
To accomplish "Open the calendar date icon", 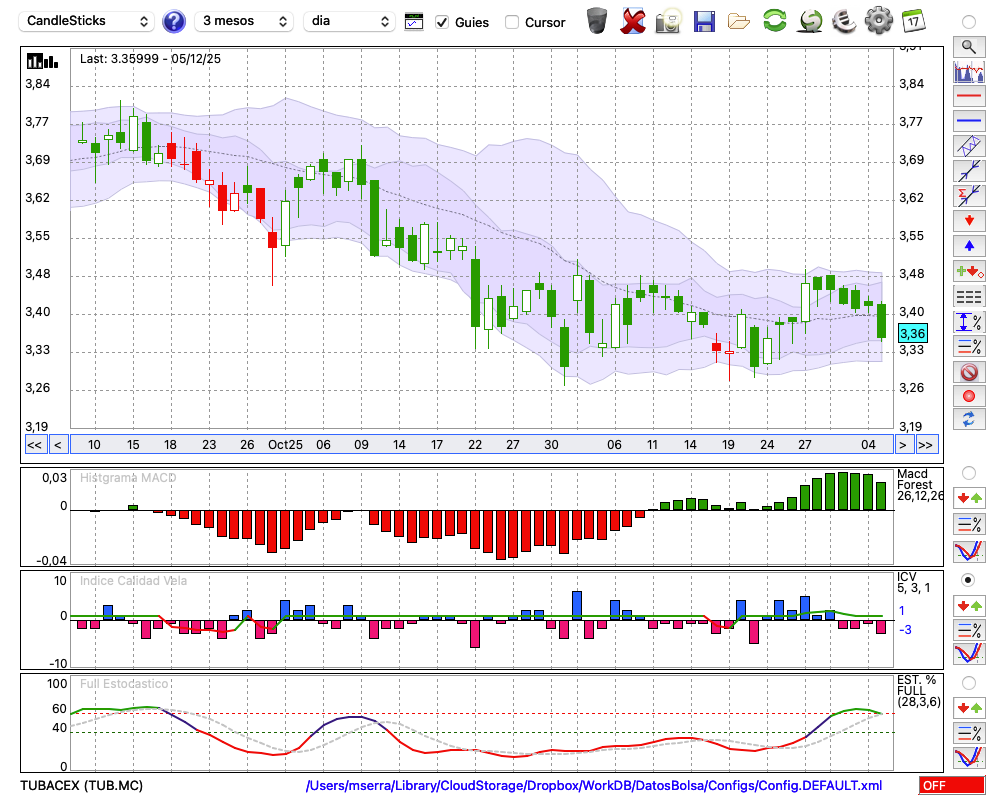I will (912, 21).
